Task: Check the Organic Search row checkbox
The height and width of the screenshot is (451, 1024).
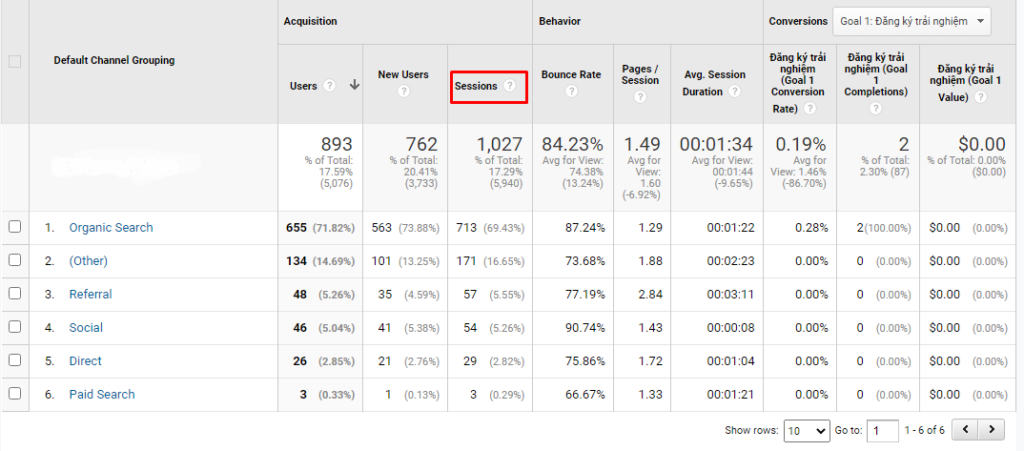Action: [x=15, y=227]
